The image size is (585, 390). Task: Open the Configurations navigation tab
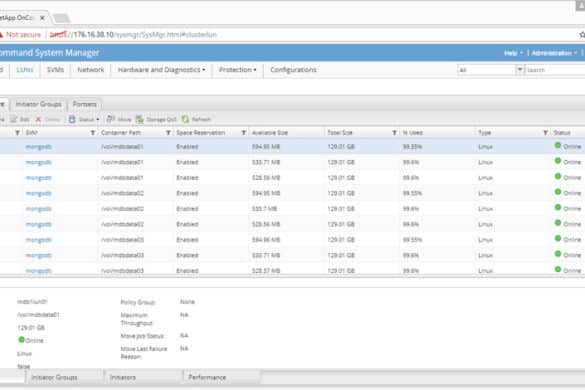[x=293, y=70]
